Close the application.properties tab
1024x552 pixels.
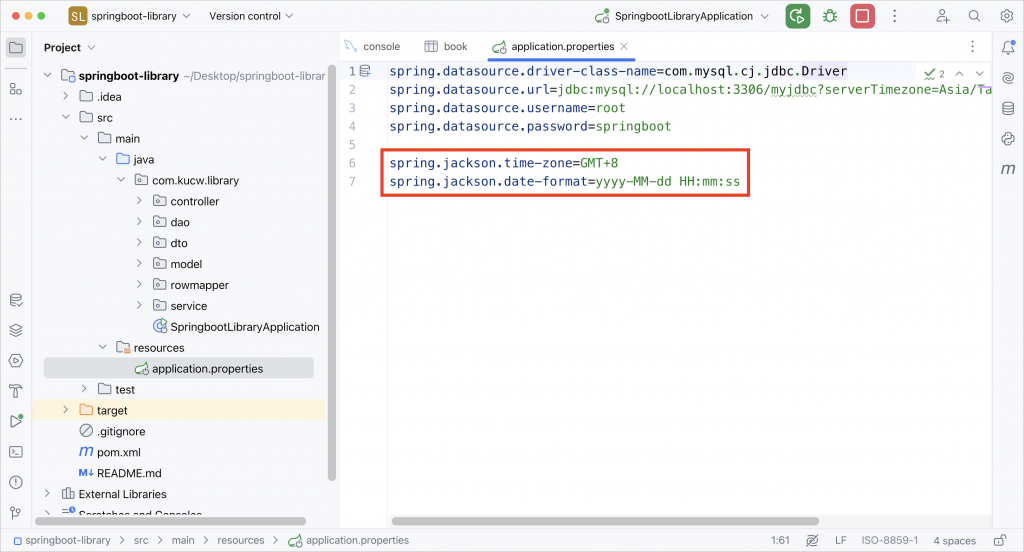[624, 46]
